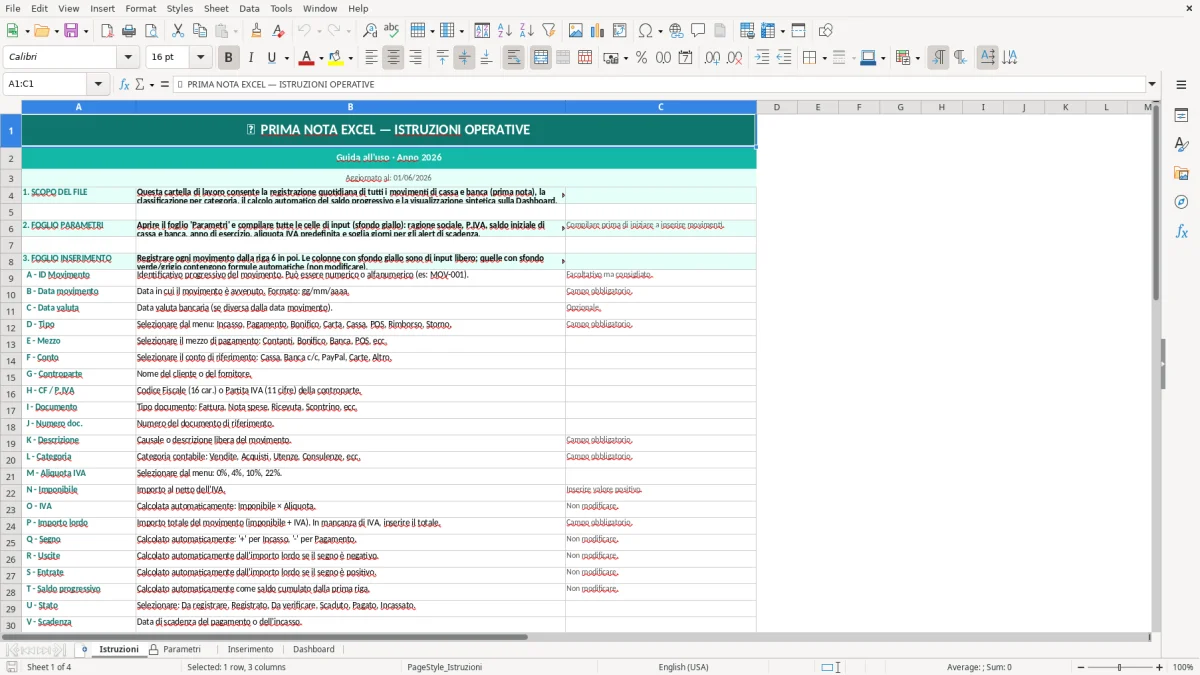Open sidebar Gallery panel
Screen dimensions: 1200x675
point(1181,174)
